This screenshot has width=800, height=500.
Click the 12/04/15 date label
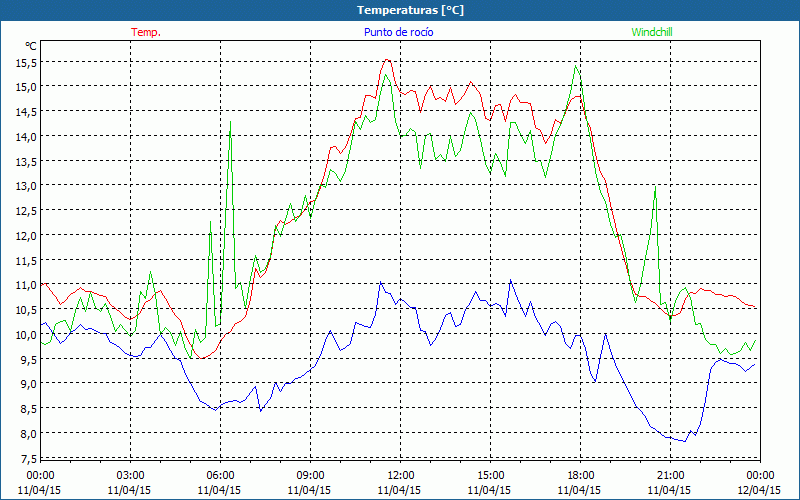click(760, 490)
